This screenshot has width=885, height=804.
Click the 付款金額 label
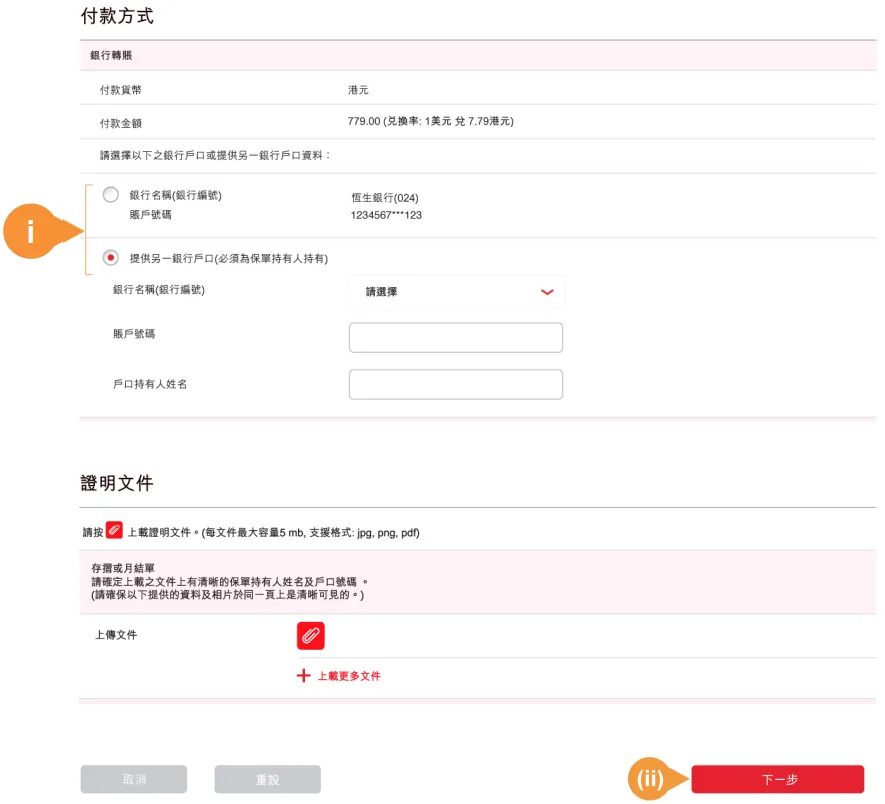121,123
